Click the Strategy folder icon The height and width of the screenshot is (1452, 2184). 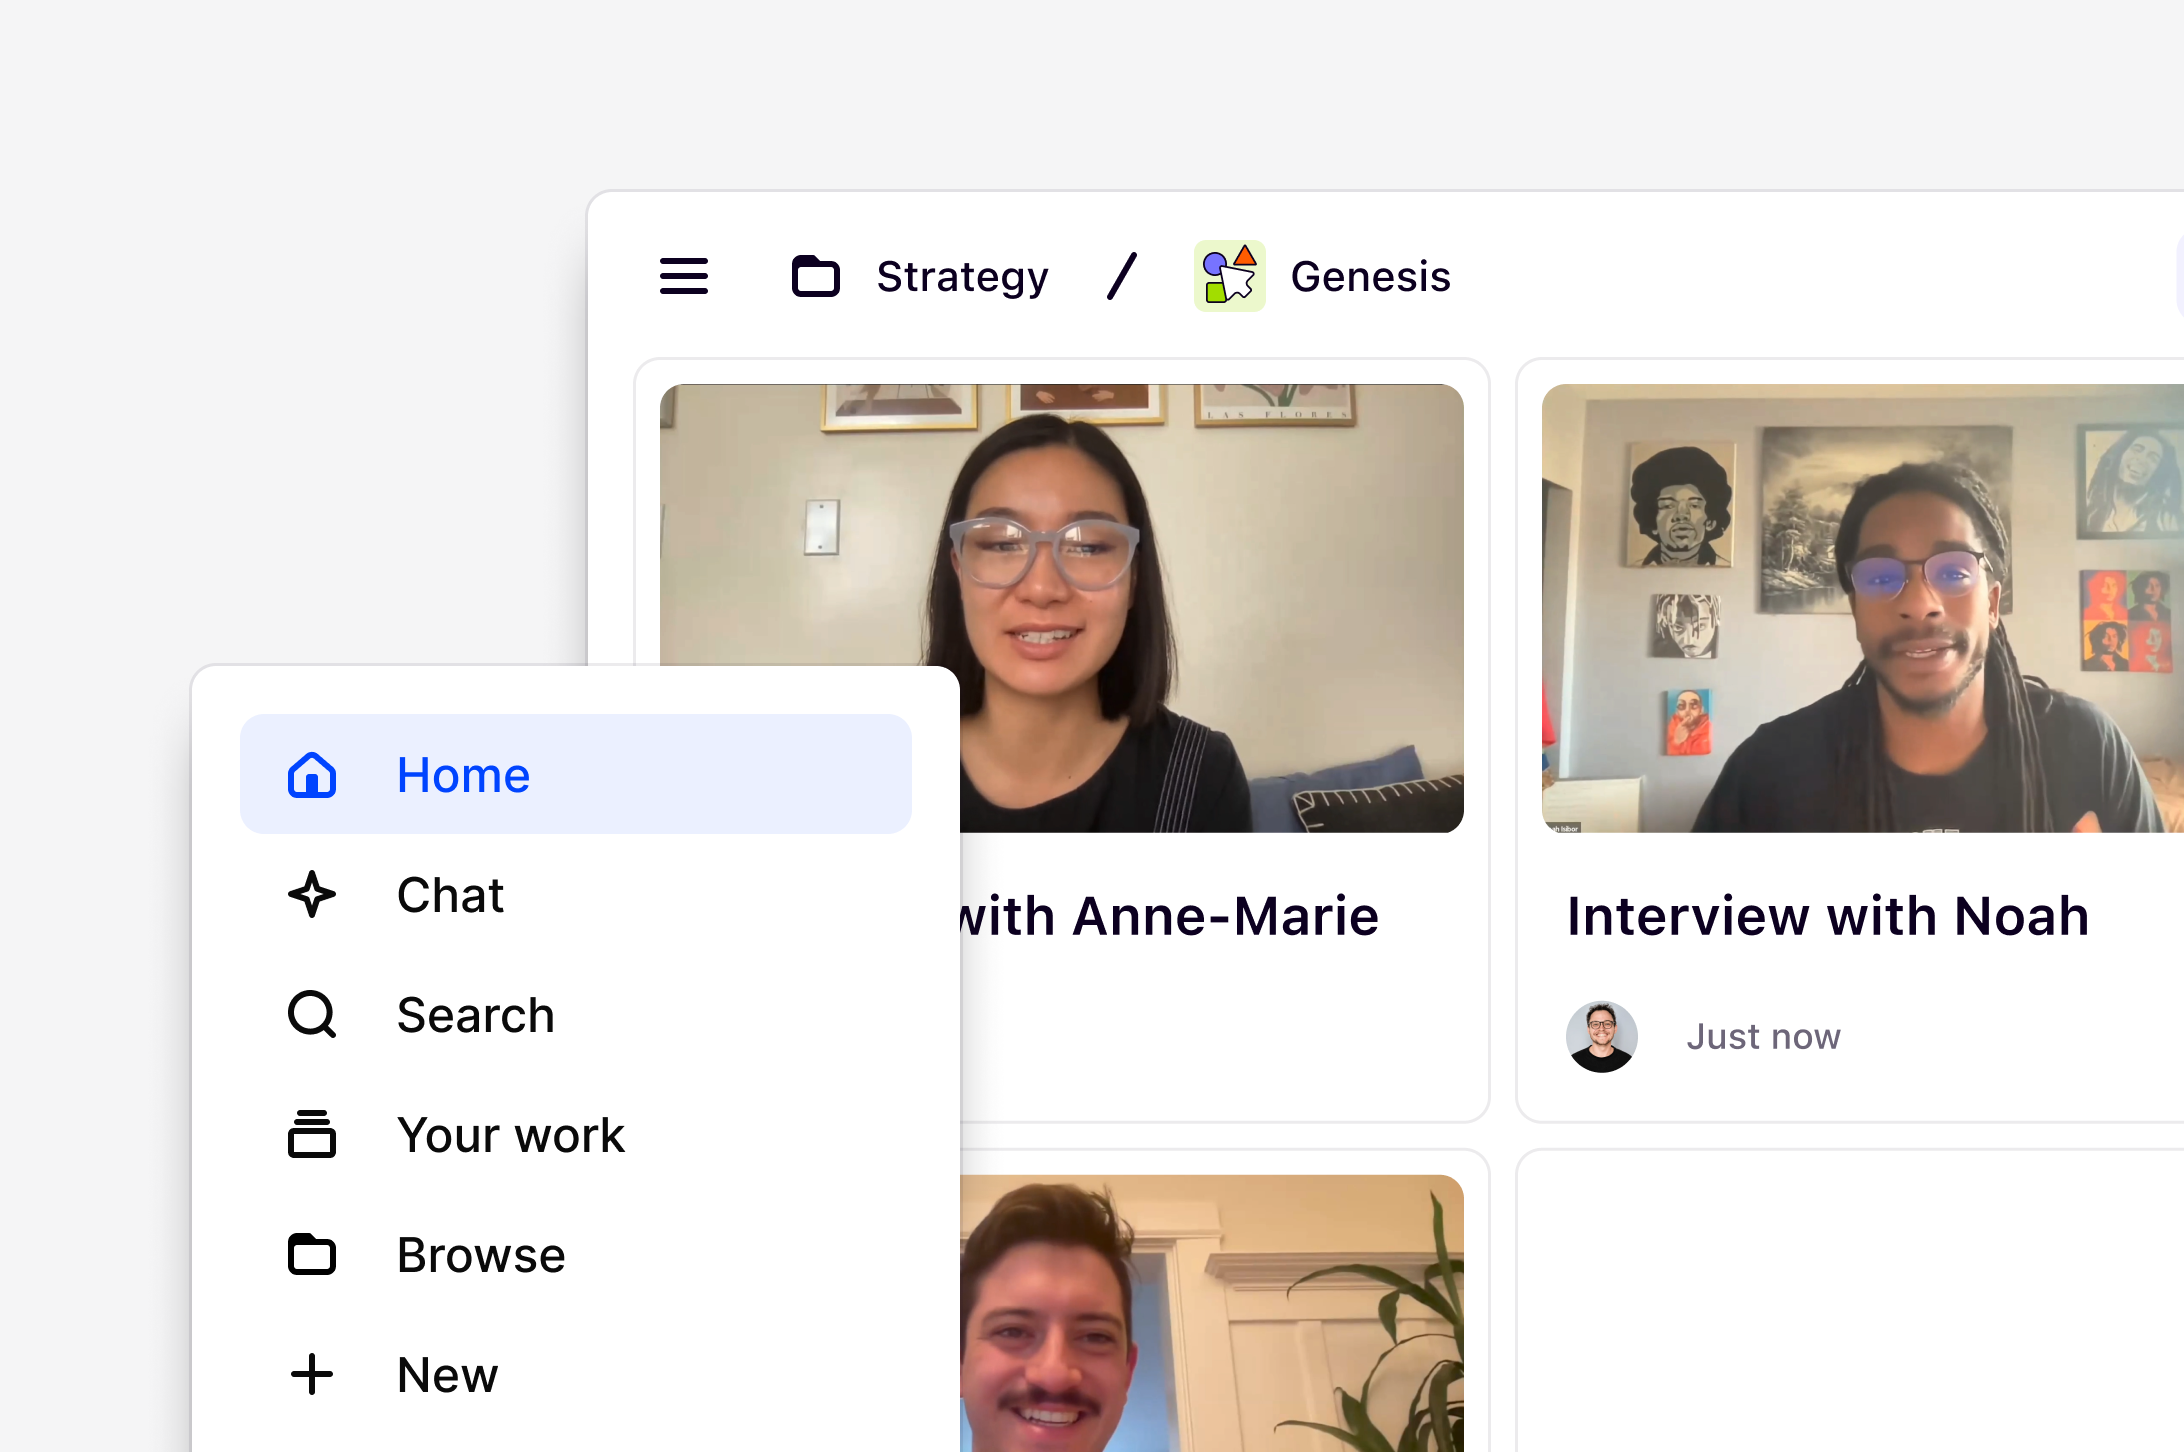[815, 276]
